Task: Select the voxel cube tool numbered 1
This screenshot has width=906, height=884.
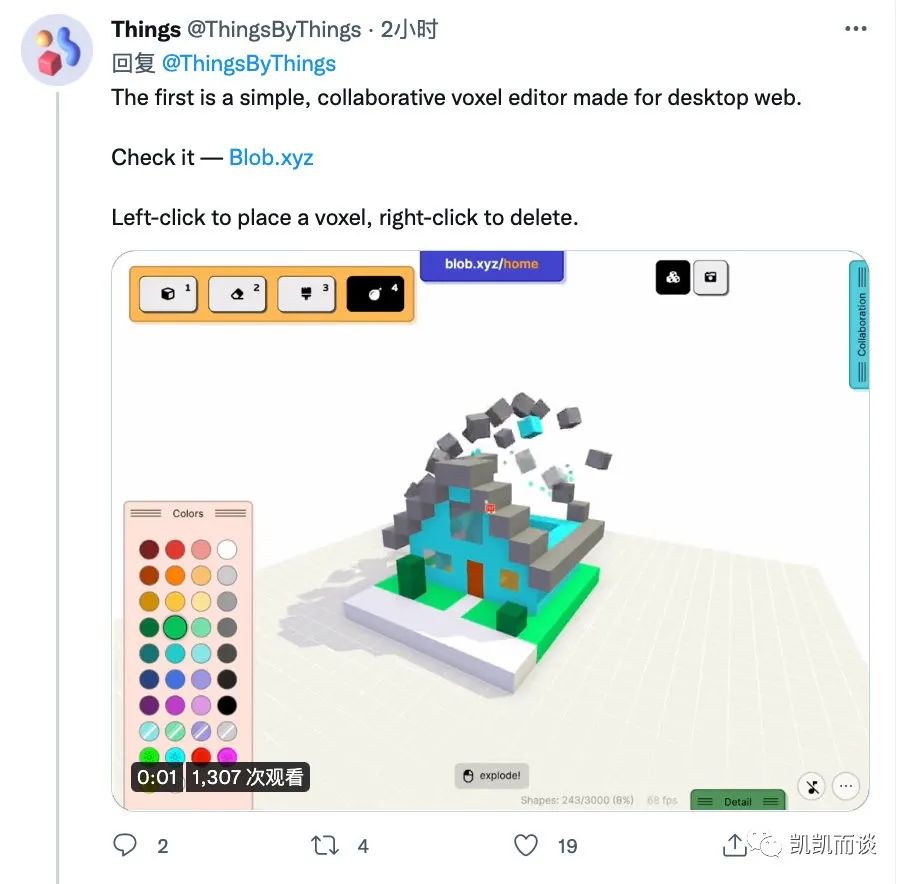Action: (167, 294)
